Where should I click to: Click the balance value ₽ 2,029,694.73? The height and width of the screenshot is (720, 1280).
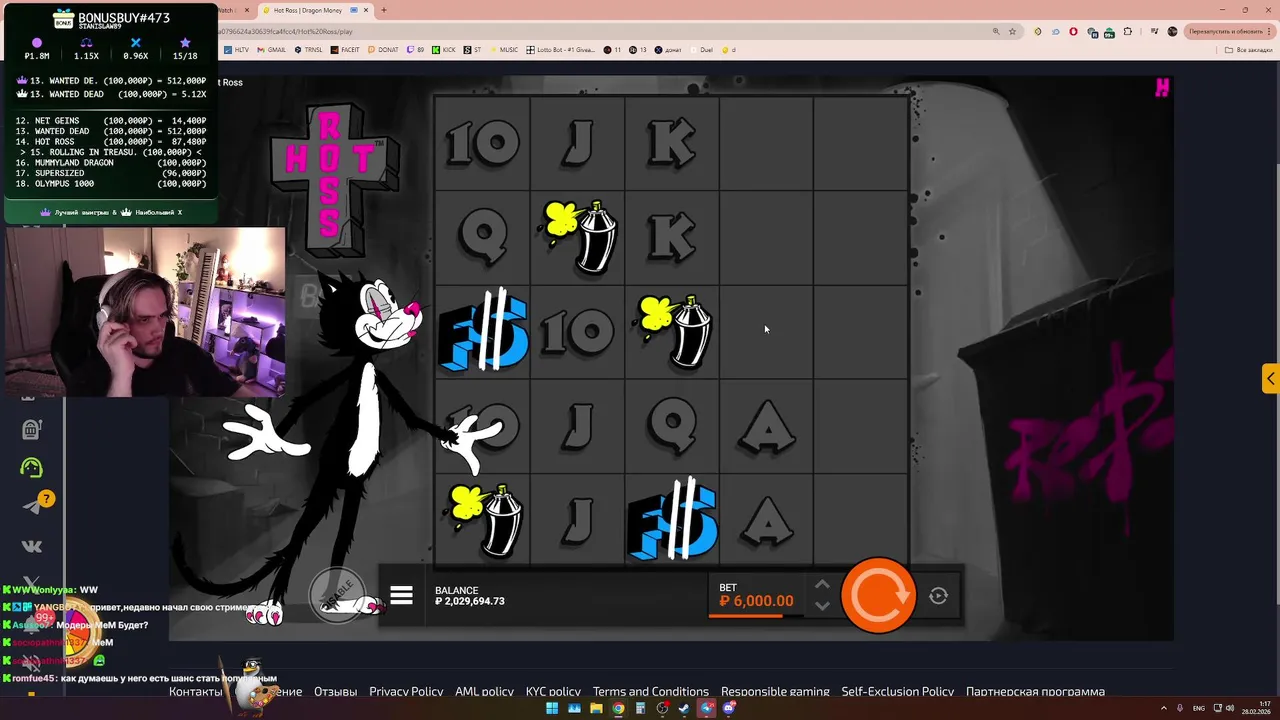point(470,601)
